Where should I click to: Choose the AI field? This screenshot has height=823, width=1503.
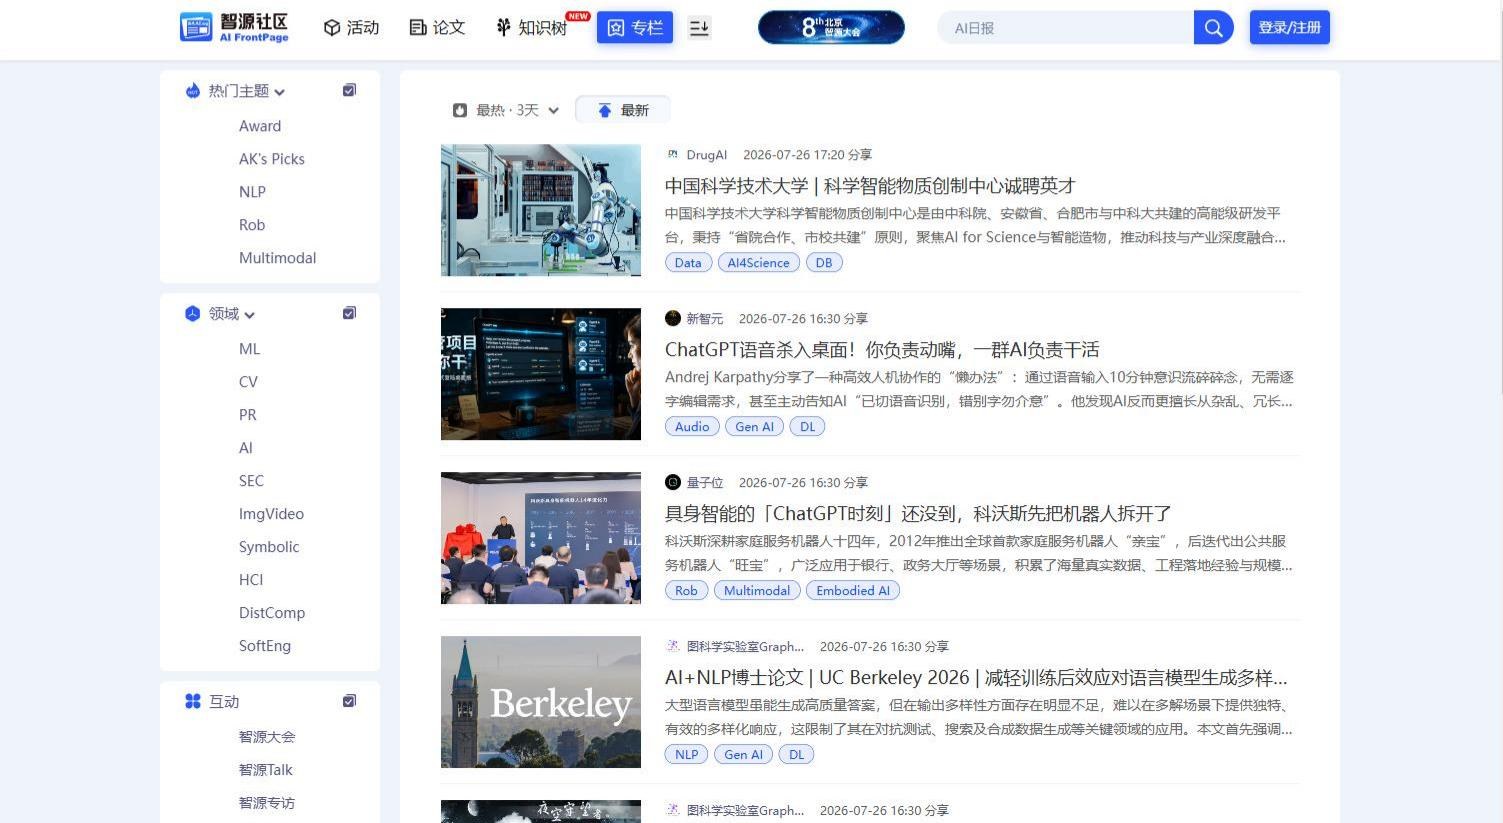coord(246,448)
